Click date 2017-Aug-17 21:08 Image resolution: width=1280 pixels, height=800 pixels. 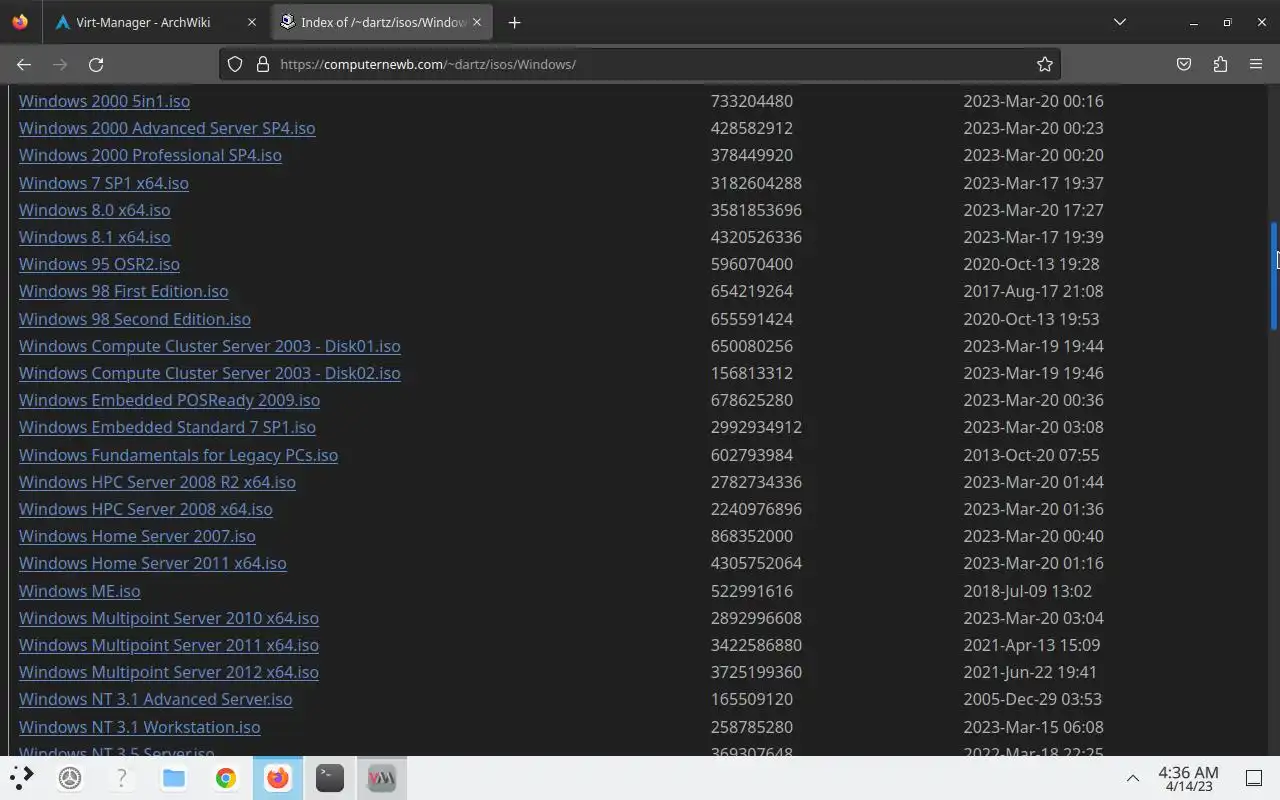(x=1033, y=291)
